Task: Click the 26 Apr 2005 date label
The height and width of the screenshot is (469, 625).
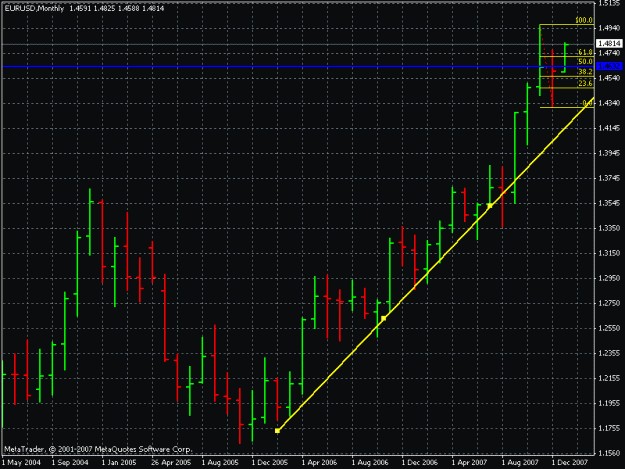Action: coord(171,463)
